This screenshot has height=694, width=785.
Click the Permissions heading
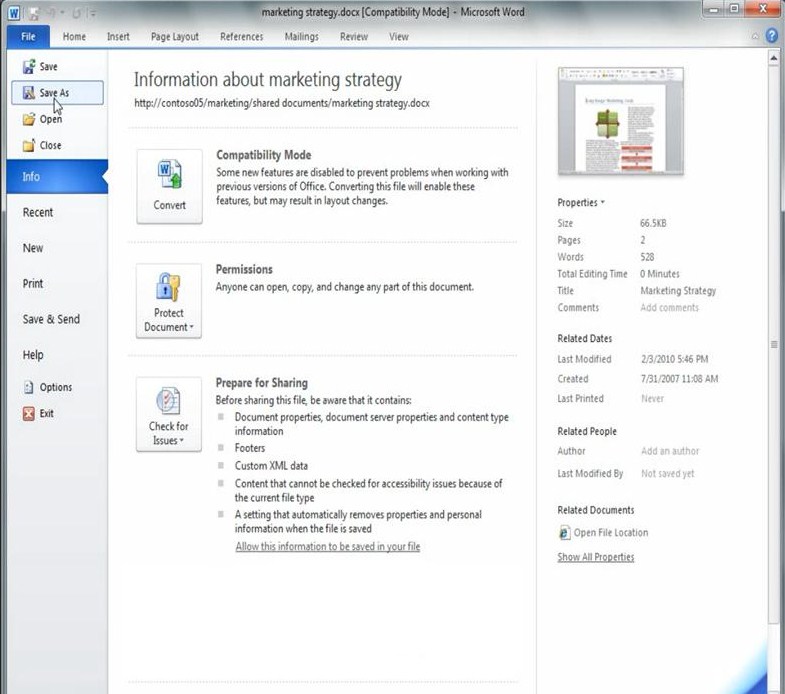[244, 269]
